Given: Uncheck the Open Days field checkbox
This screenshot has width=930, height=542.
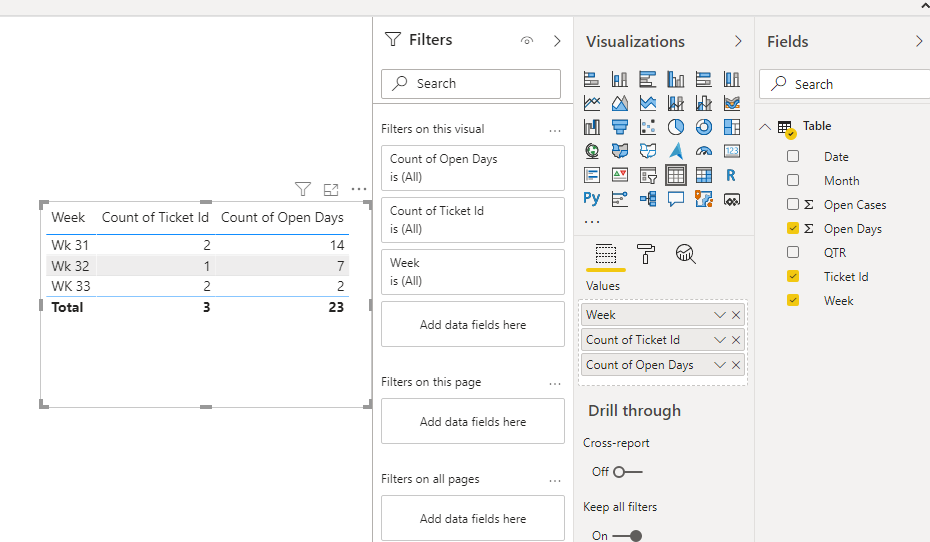Looking at the screenshot, I should pyautogui.click(x=793, y=228).
